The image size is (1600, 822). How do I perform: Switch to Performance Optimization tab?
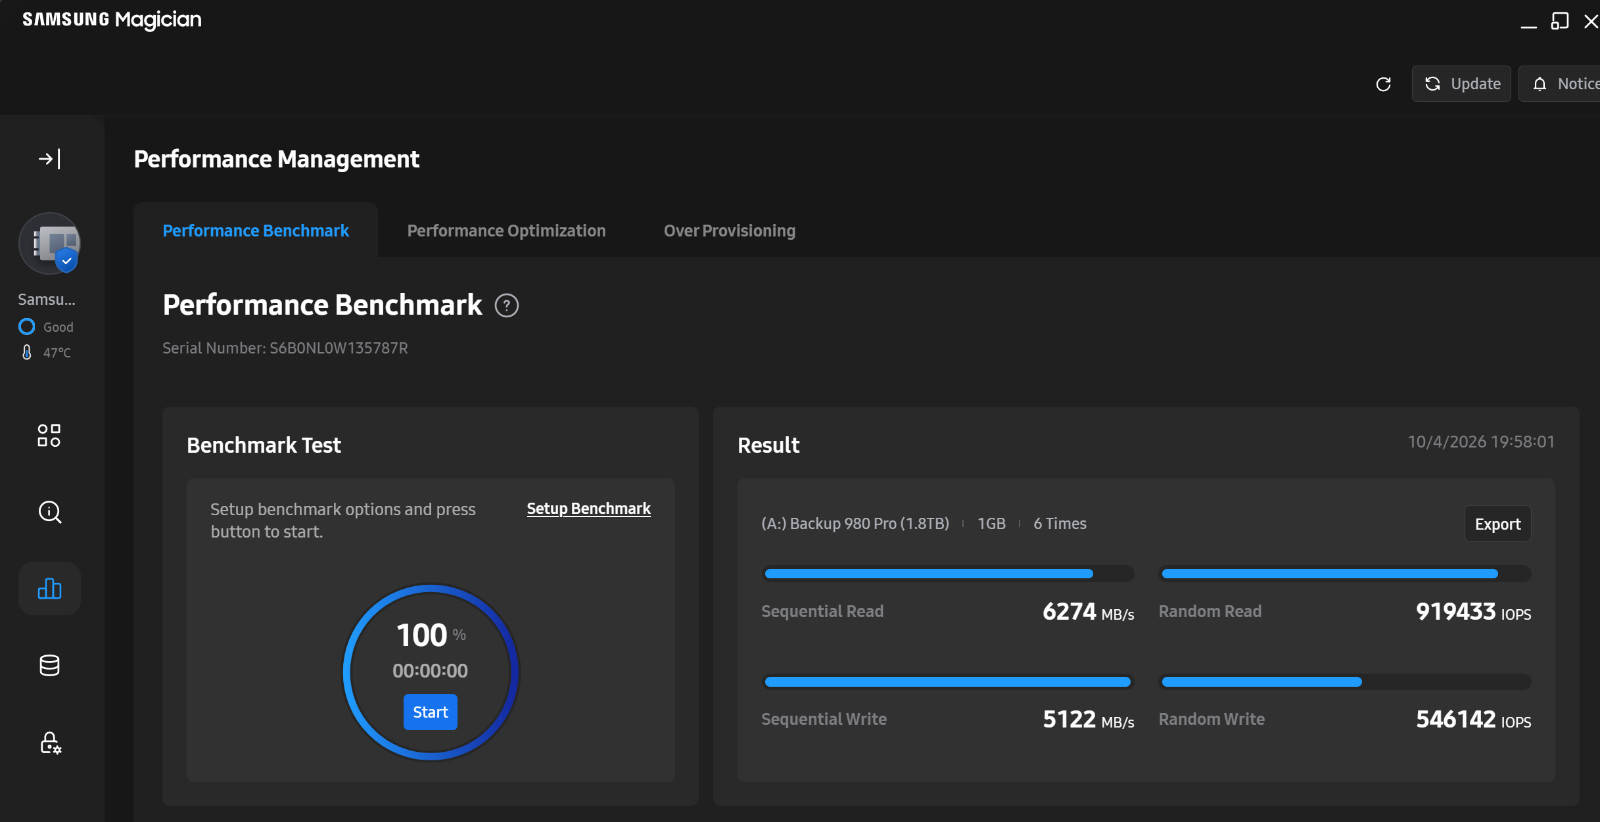[506, 231]
